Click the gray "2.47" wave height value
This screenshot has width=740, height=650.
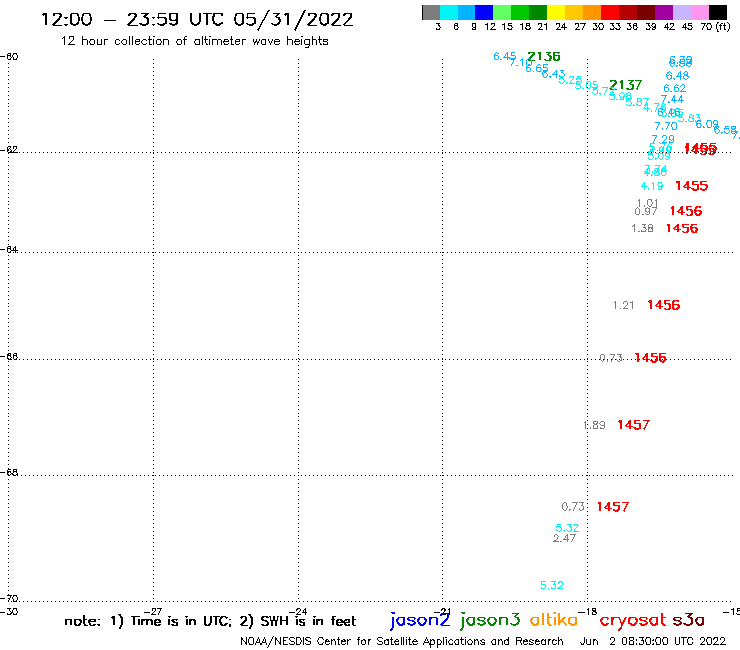click(x=564, y=539)
